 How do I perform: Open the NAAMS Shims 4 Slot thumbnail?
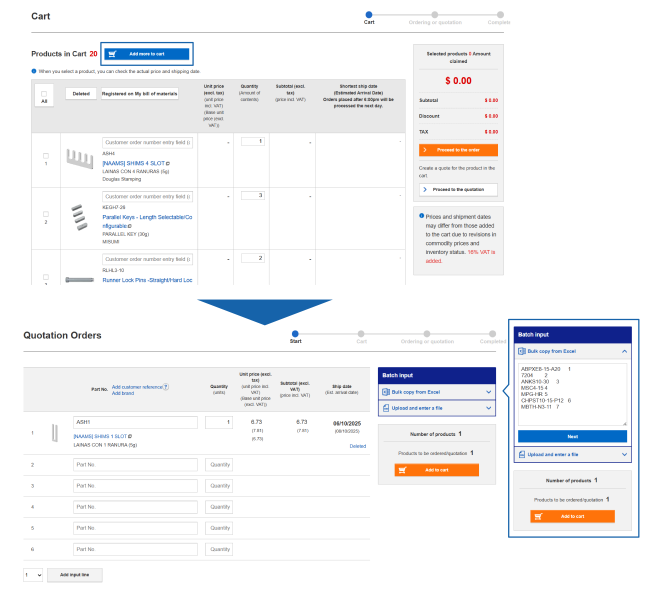pos(79,158)
